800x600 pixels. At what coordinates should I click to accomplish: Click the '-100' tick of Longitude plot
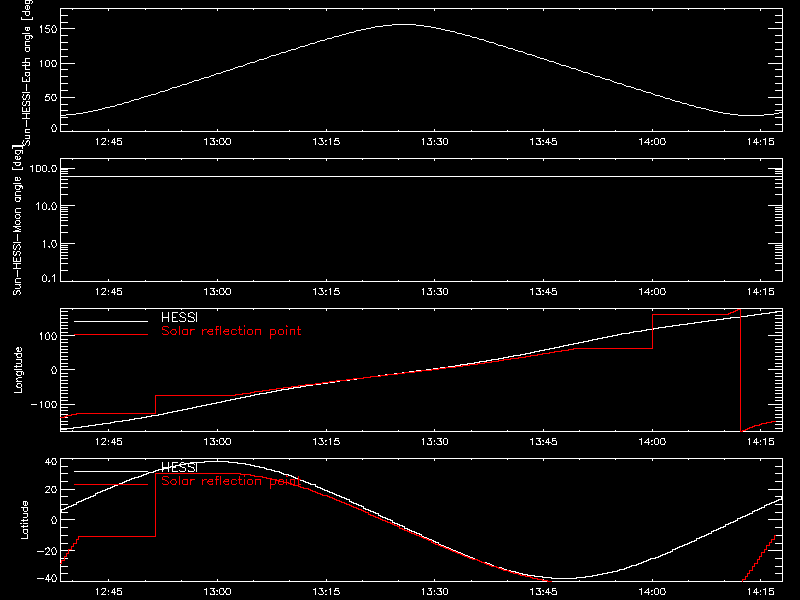pyautogui.click(x=44, y=404)
